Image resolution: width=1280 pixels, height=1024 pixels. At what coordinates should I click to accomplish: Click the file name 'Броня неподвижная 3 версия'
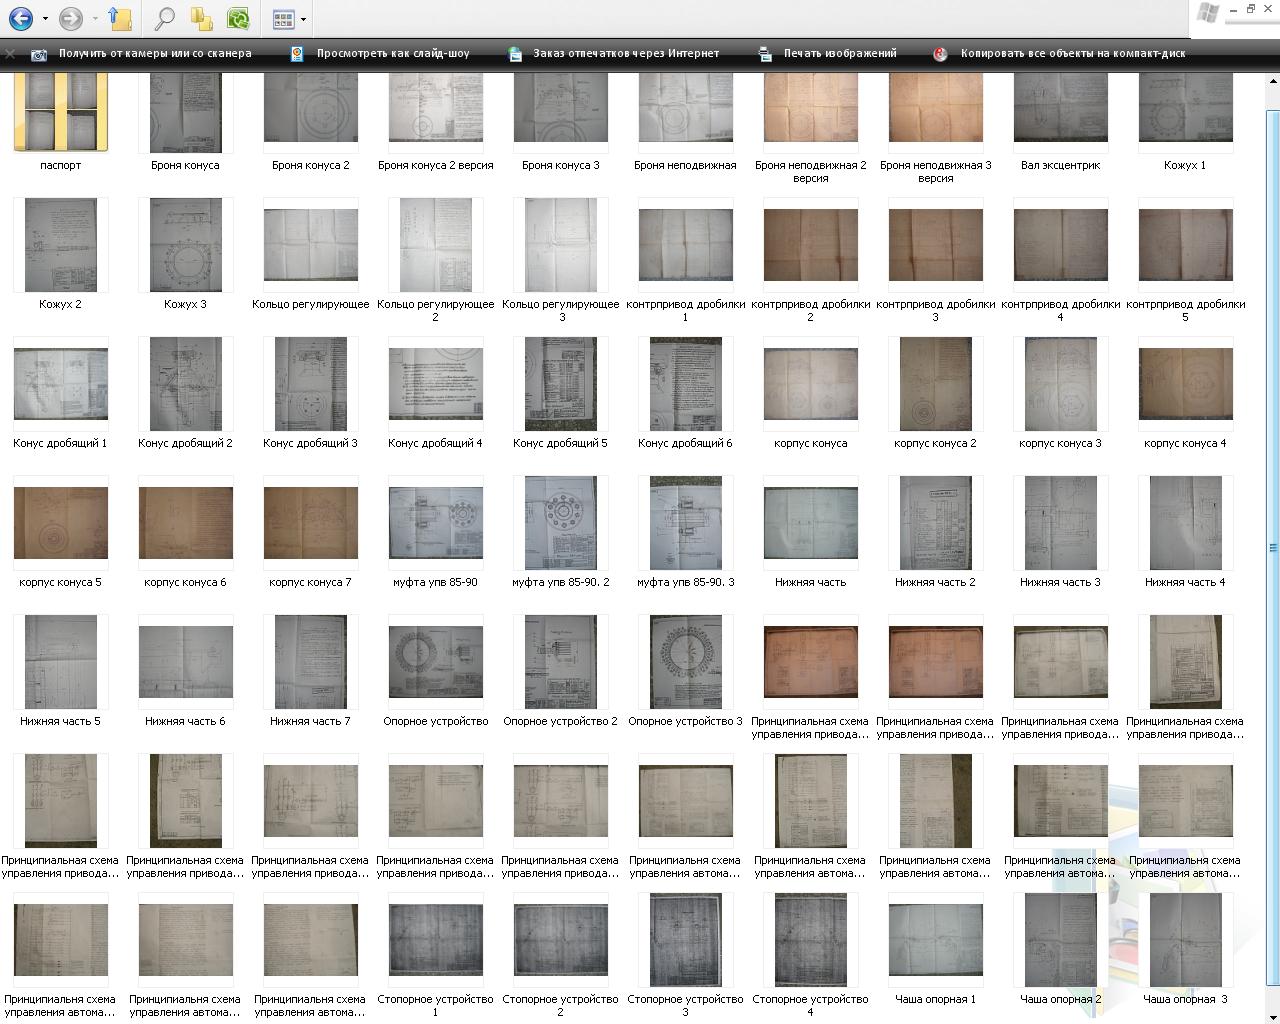coord(935,172)
